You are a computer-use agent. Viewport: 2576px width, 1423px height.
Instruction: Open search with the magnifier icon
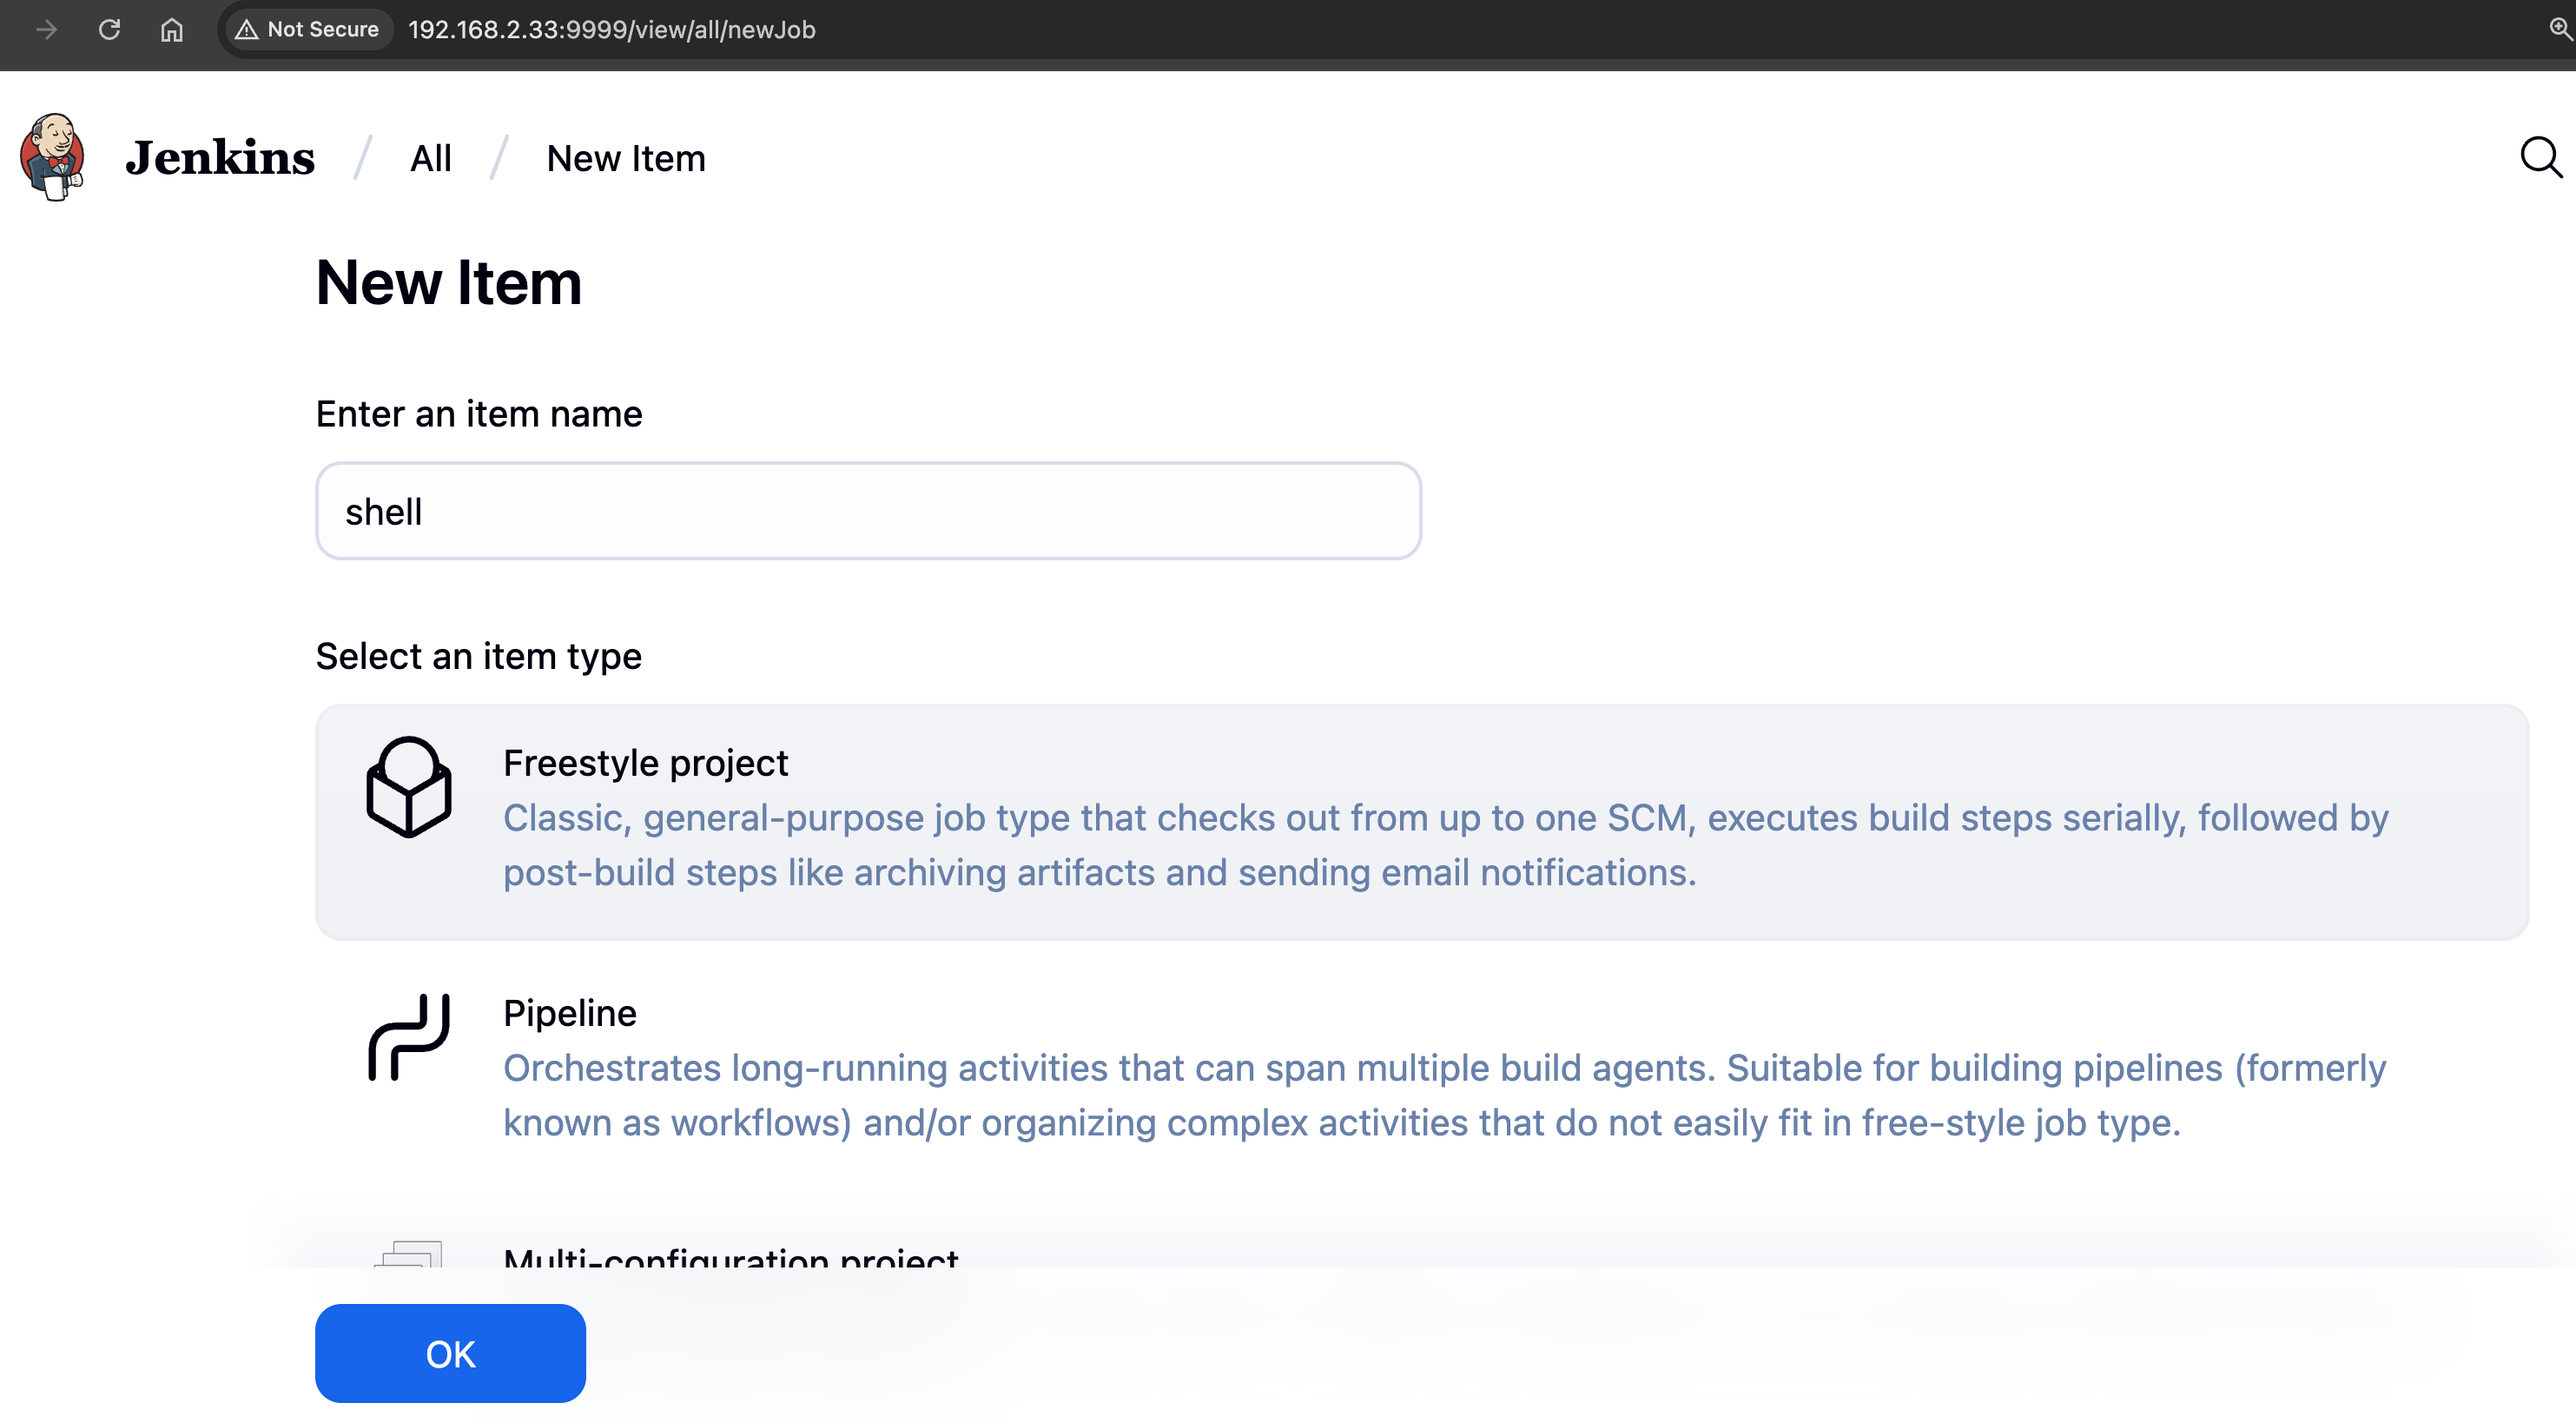click(x=2540, y=158)
